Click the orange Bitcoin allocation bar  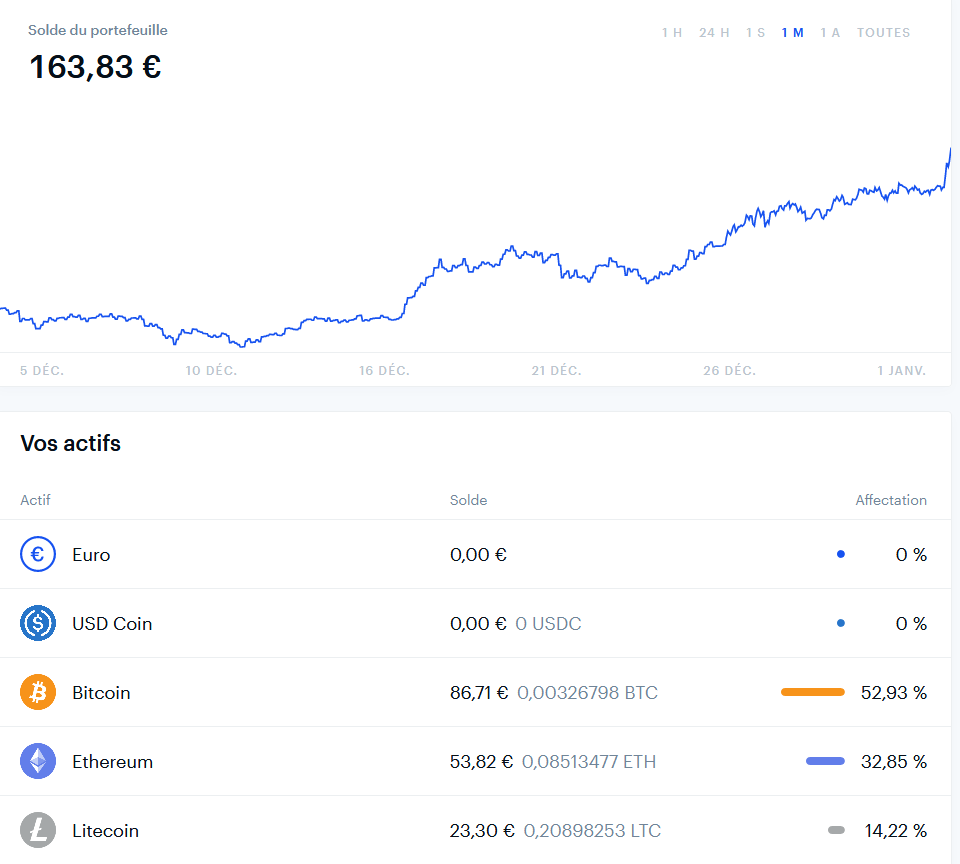(812, 692)
